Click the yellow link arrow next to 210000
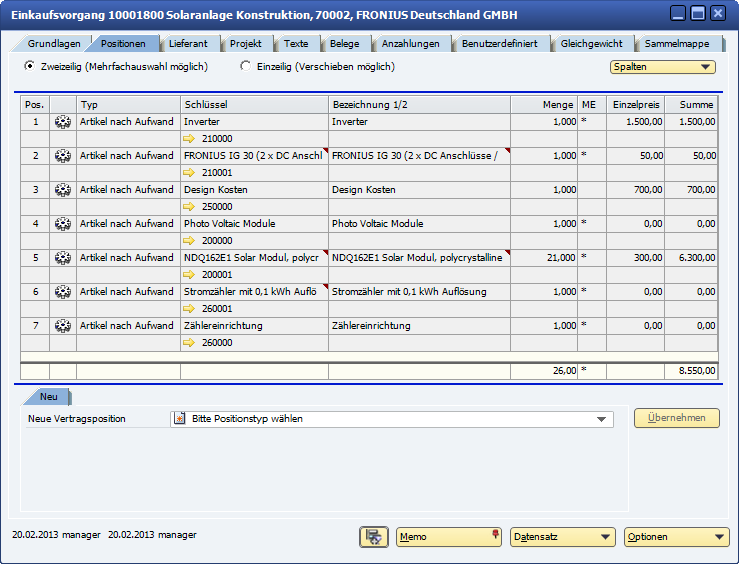Screen dimensions: 739x564 189,139
